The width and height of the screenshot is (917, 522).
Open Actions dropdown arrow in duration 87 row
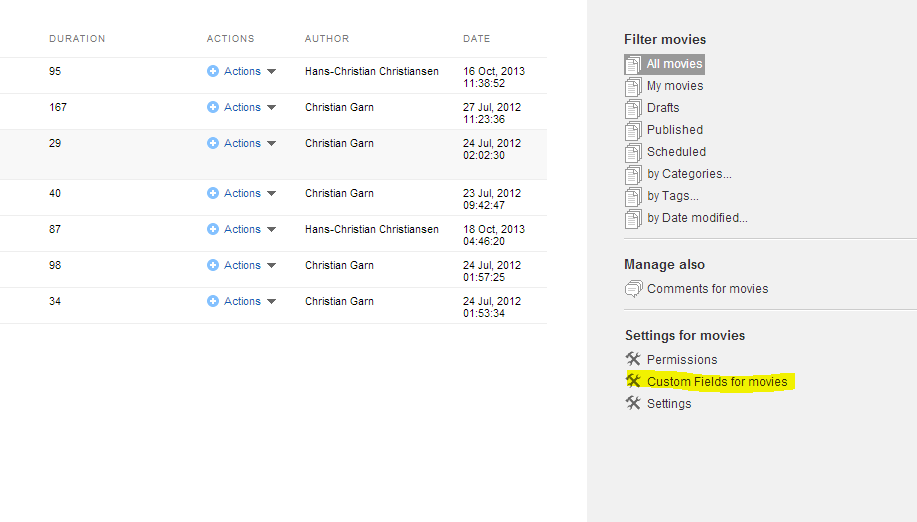pyautogui.click(x=271, y=230)
